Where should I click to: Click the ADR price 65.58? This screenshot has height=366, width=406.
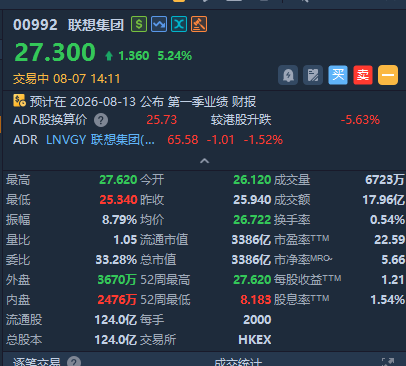pos(183,140)
